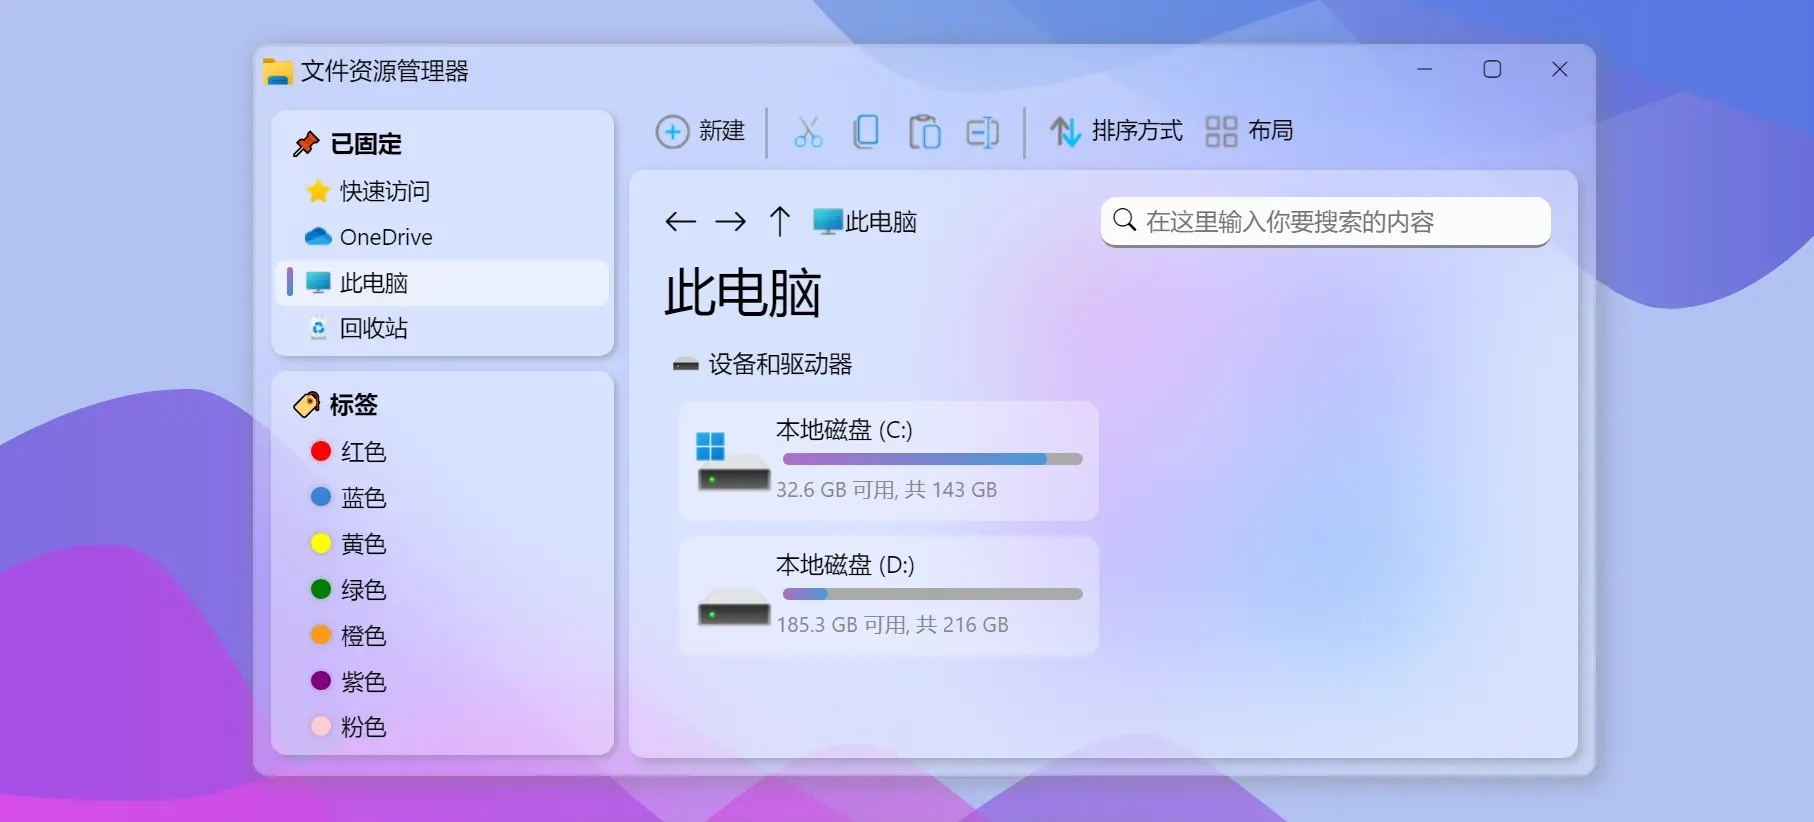This screenshot has width=1814, height=822.
Task: Click the Rename icon in toolbar
Action: 982,132
